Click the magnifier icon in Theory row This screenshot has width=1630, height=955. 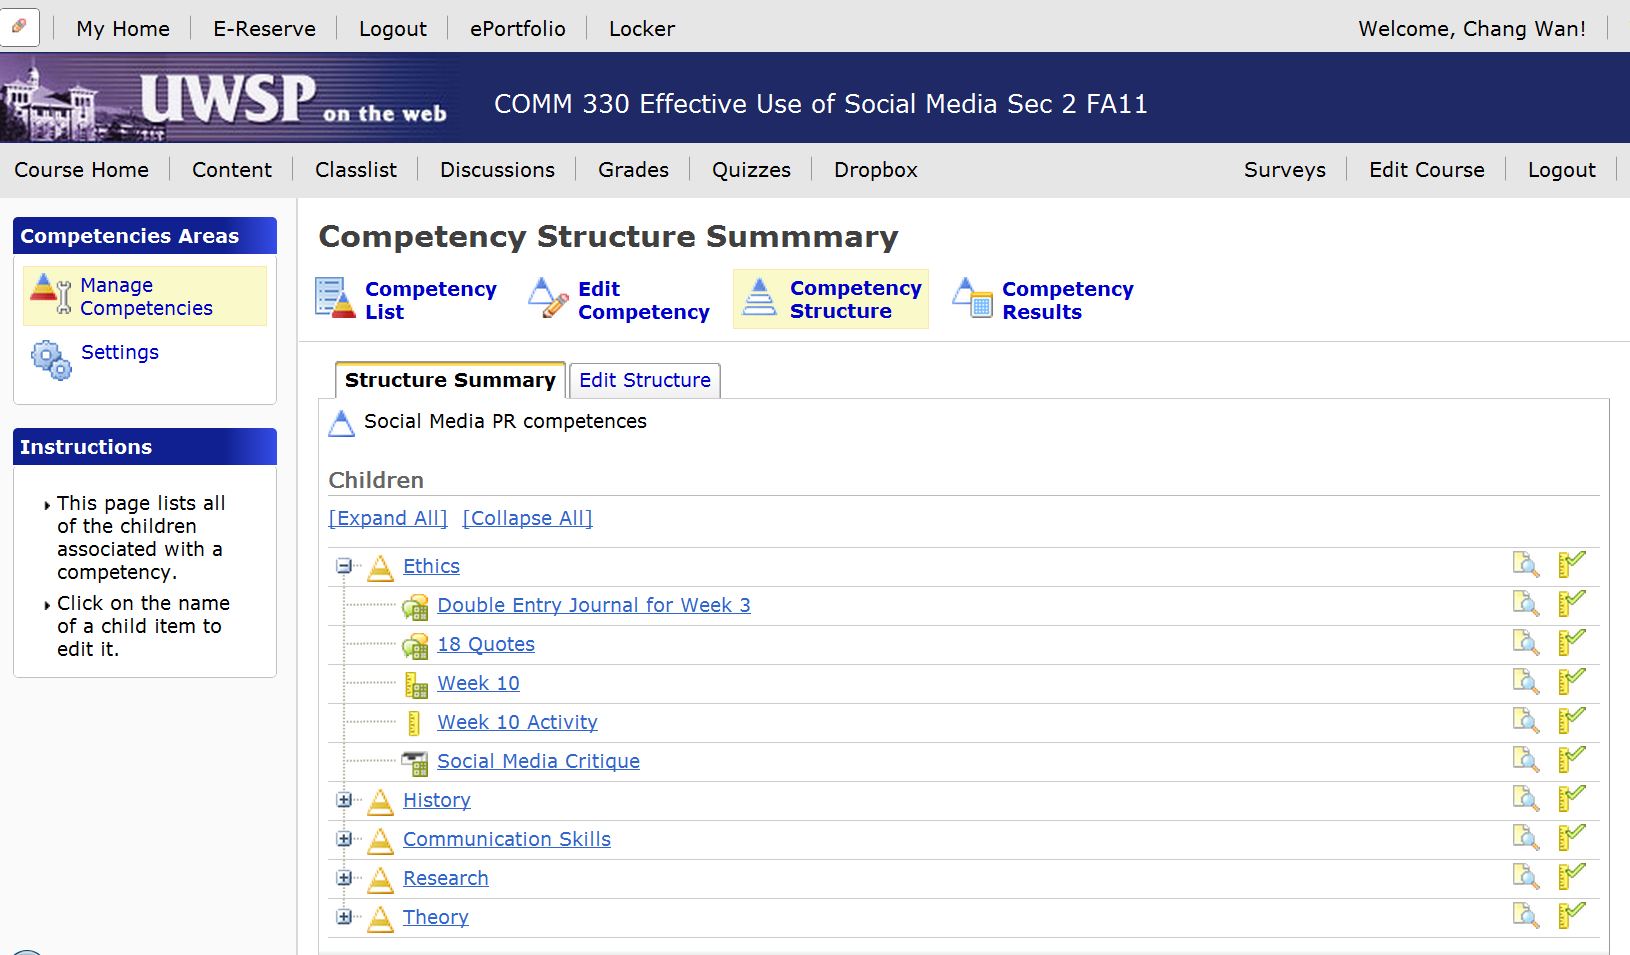(1525, 916)
